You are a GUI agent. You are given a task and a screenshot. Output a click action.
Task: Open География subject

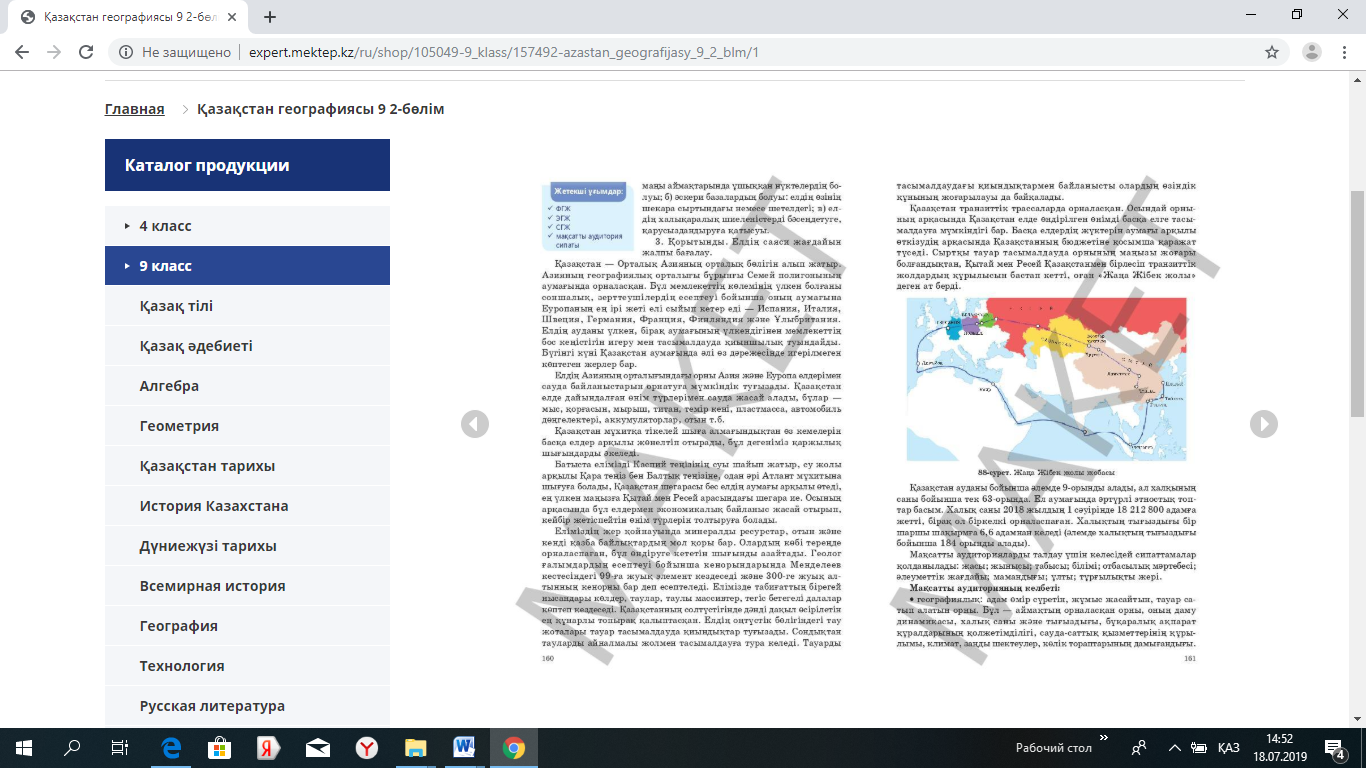pos(247,626)
